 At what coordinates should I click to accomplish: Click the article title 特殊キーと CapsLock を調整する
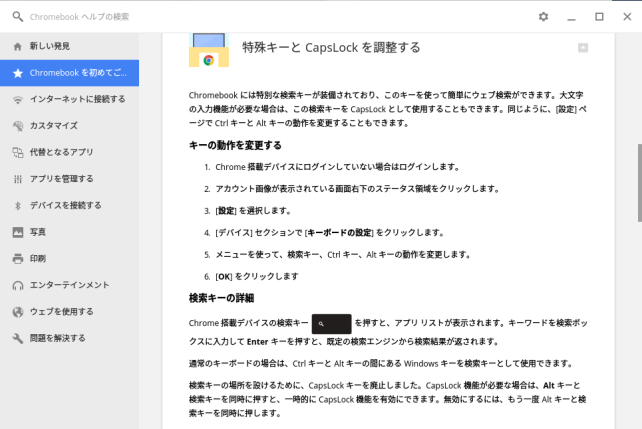point(331,47)
